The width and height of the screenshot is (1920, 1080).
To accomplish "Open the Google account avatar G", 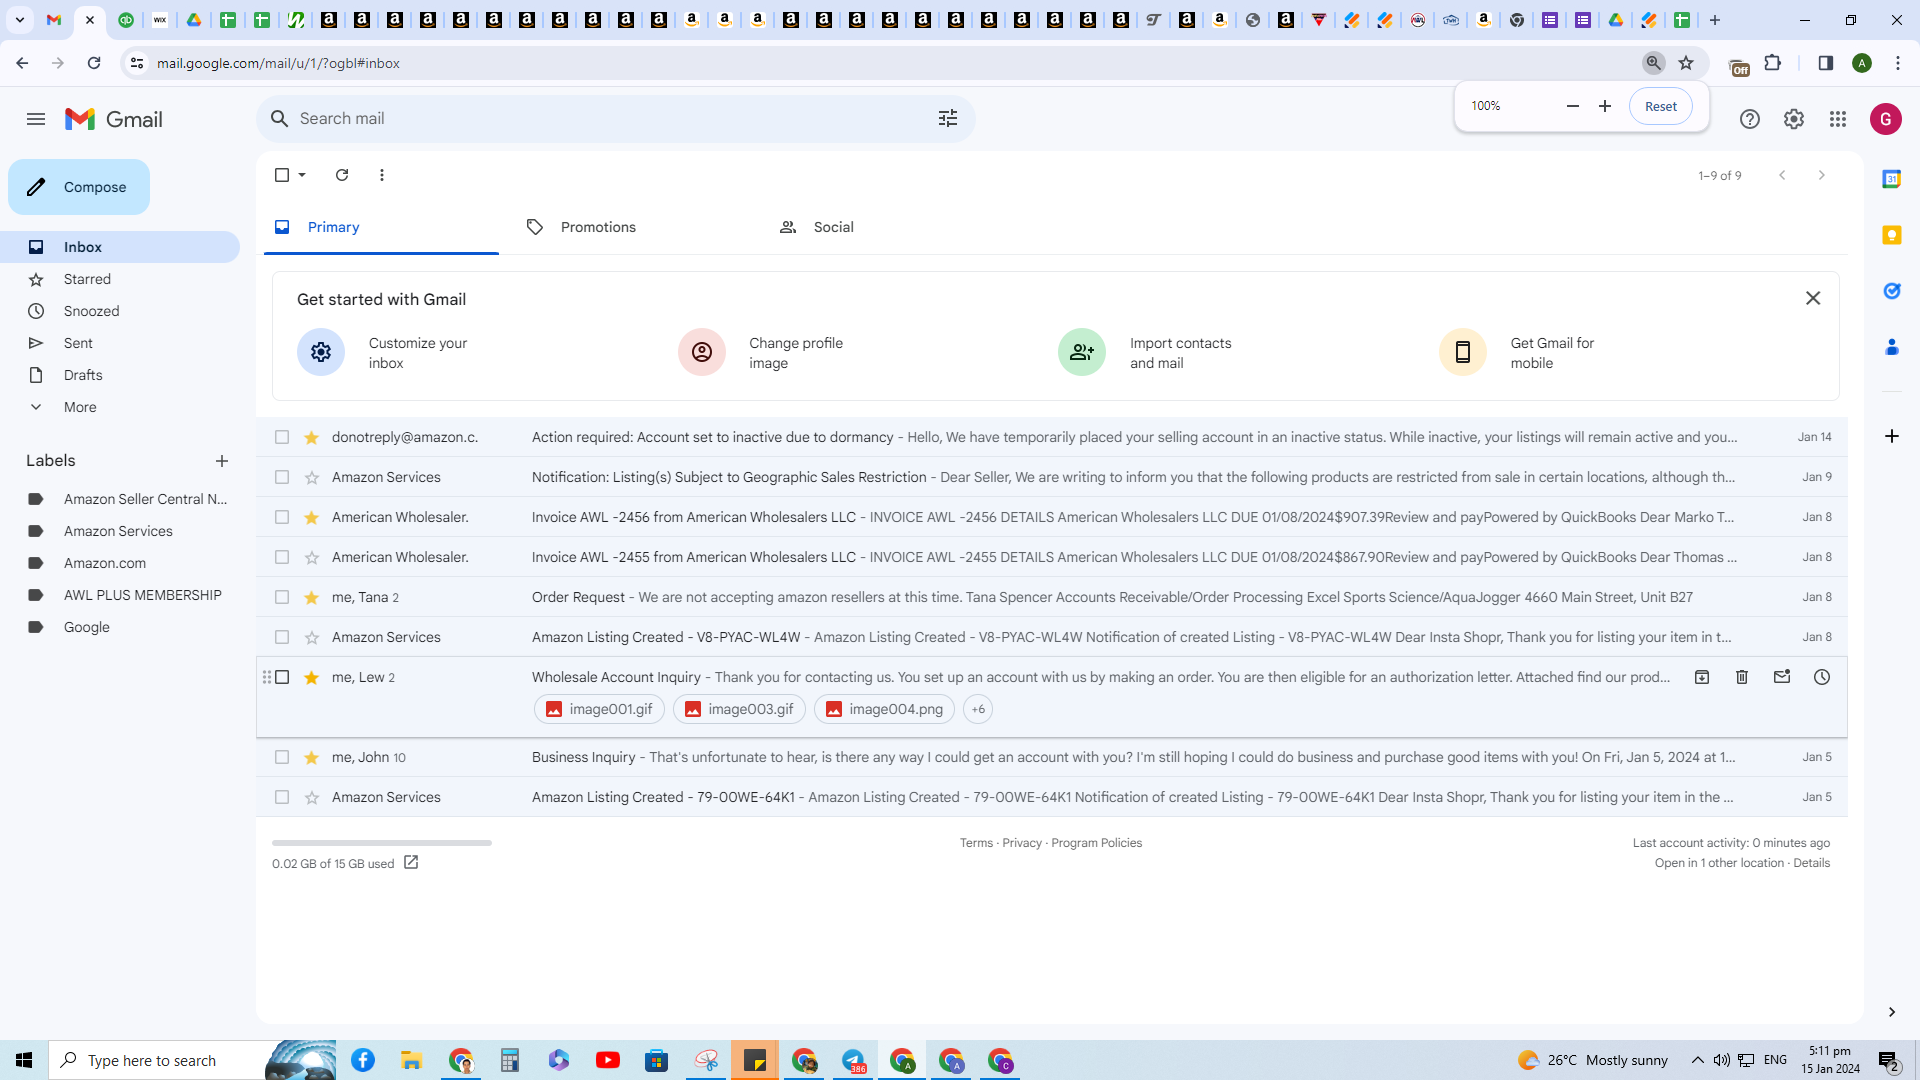I will (x=1886, y=119).
